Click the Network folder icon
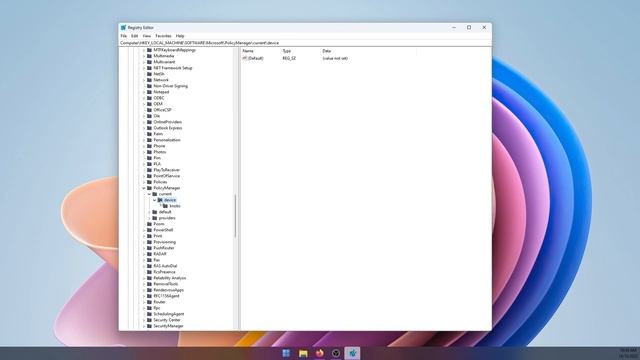 (x=149, y=80)
